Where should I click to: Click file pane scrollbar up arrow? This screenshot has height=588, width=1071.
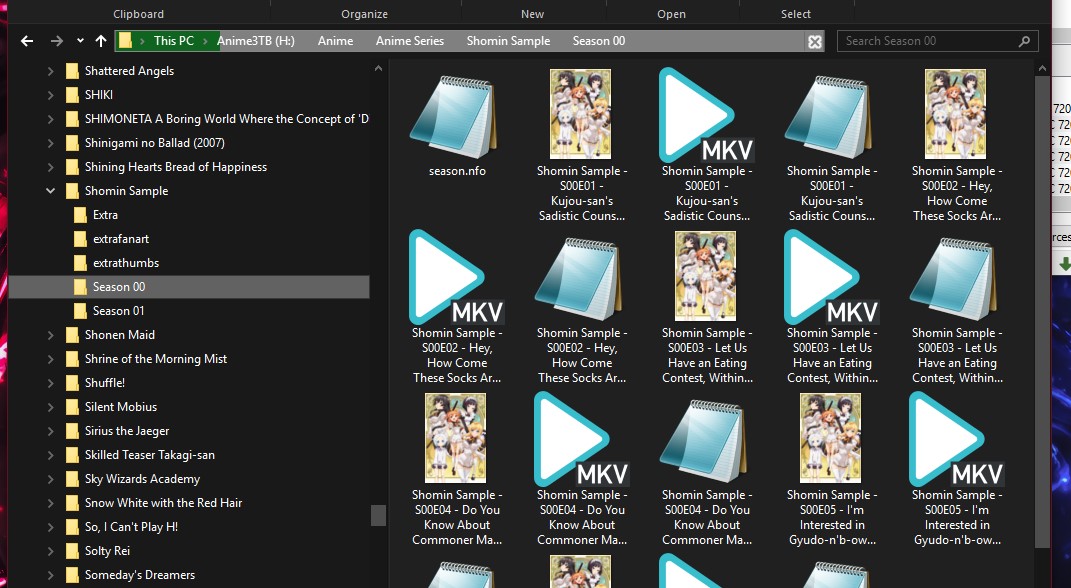tap(1042, 68)
